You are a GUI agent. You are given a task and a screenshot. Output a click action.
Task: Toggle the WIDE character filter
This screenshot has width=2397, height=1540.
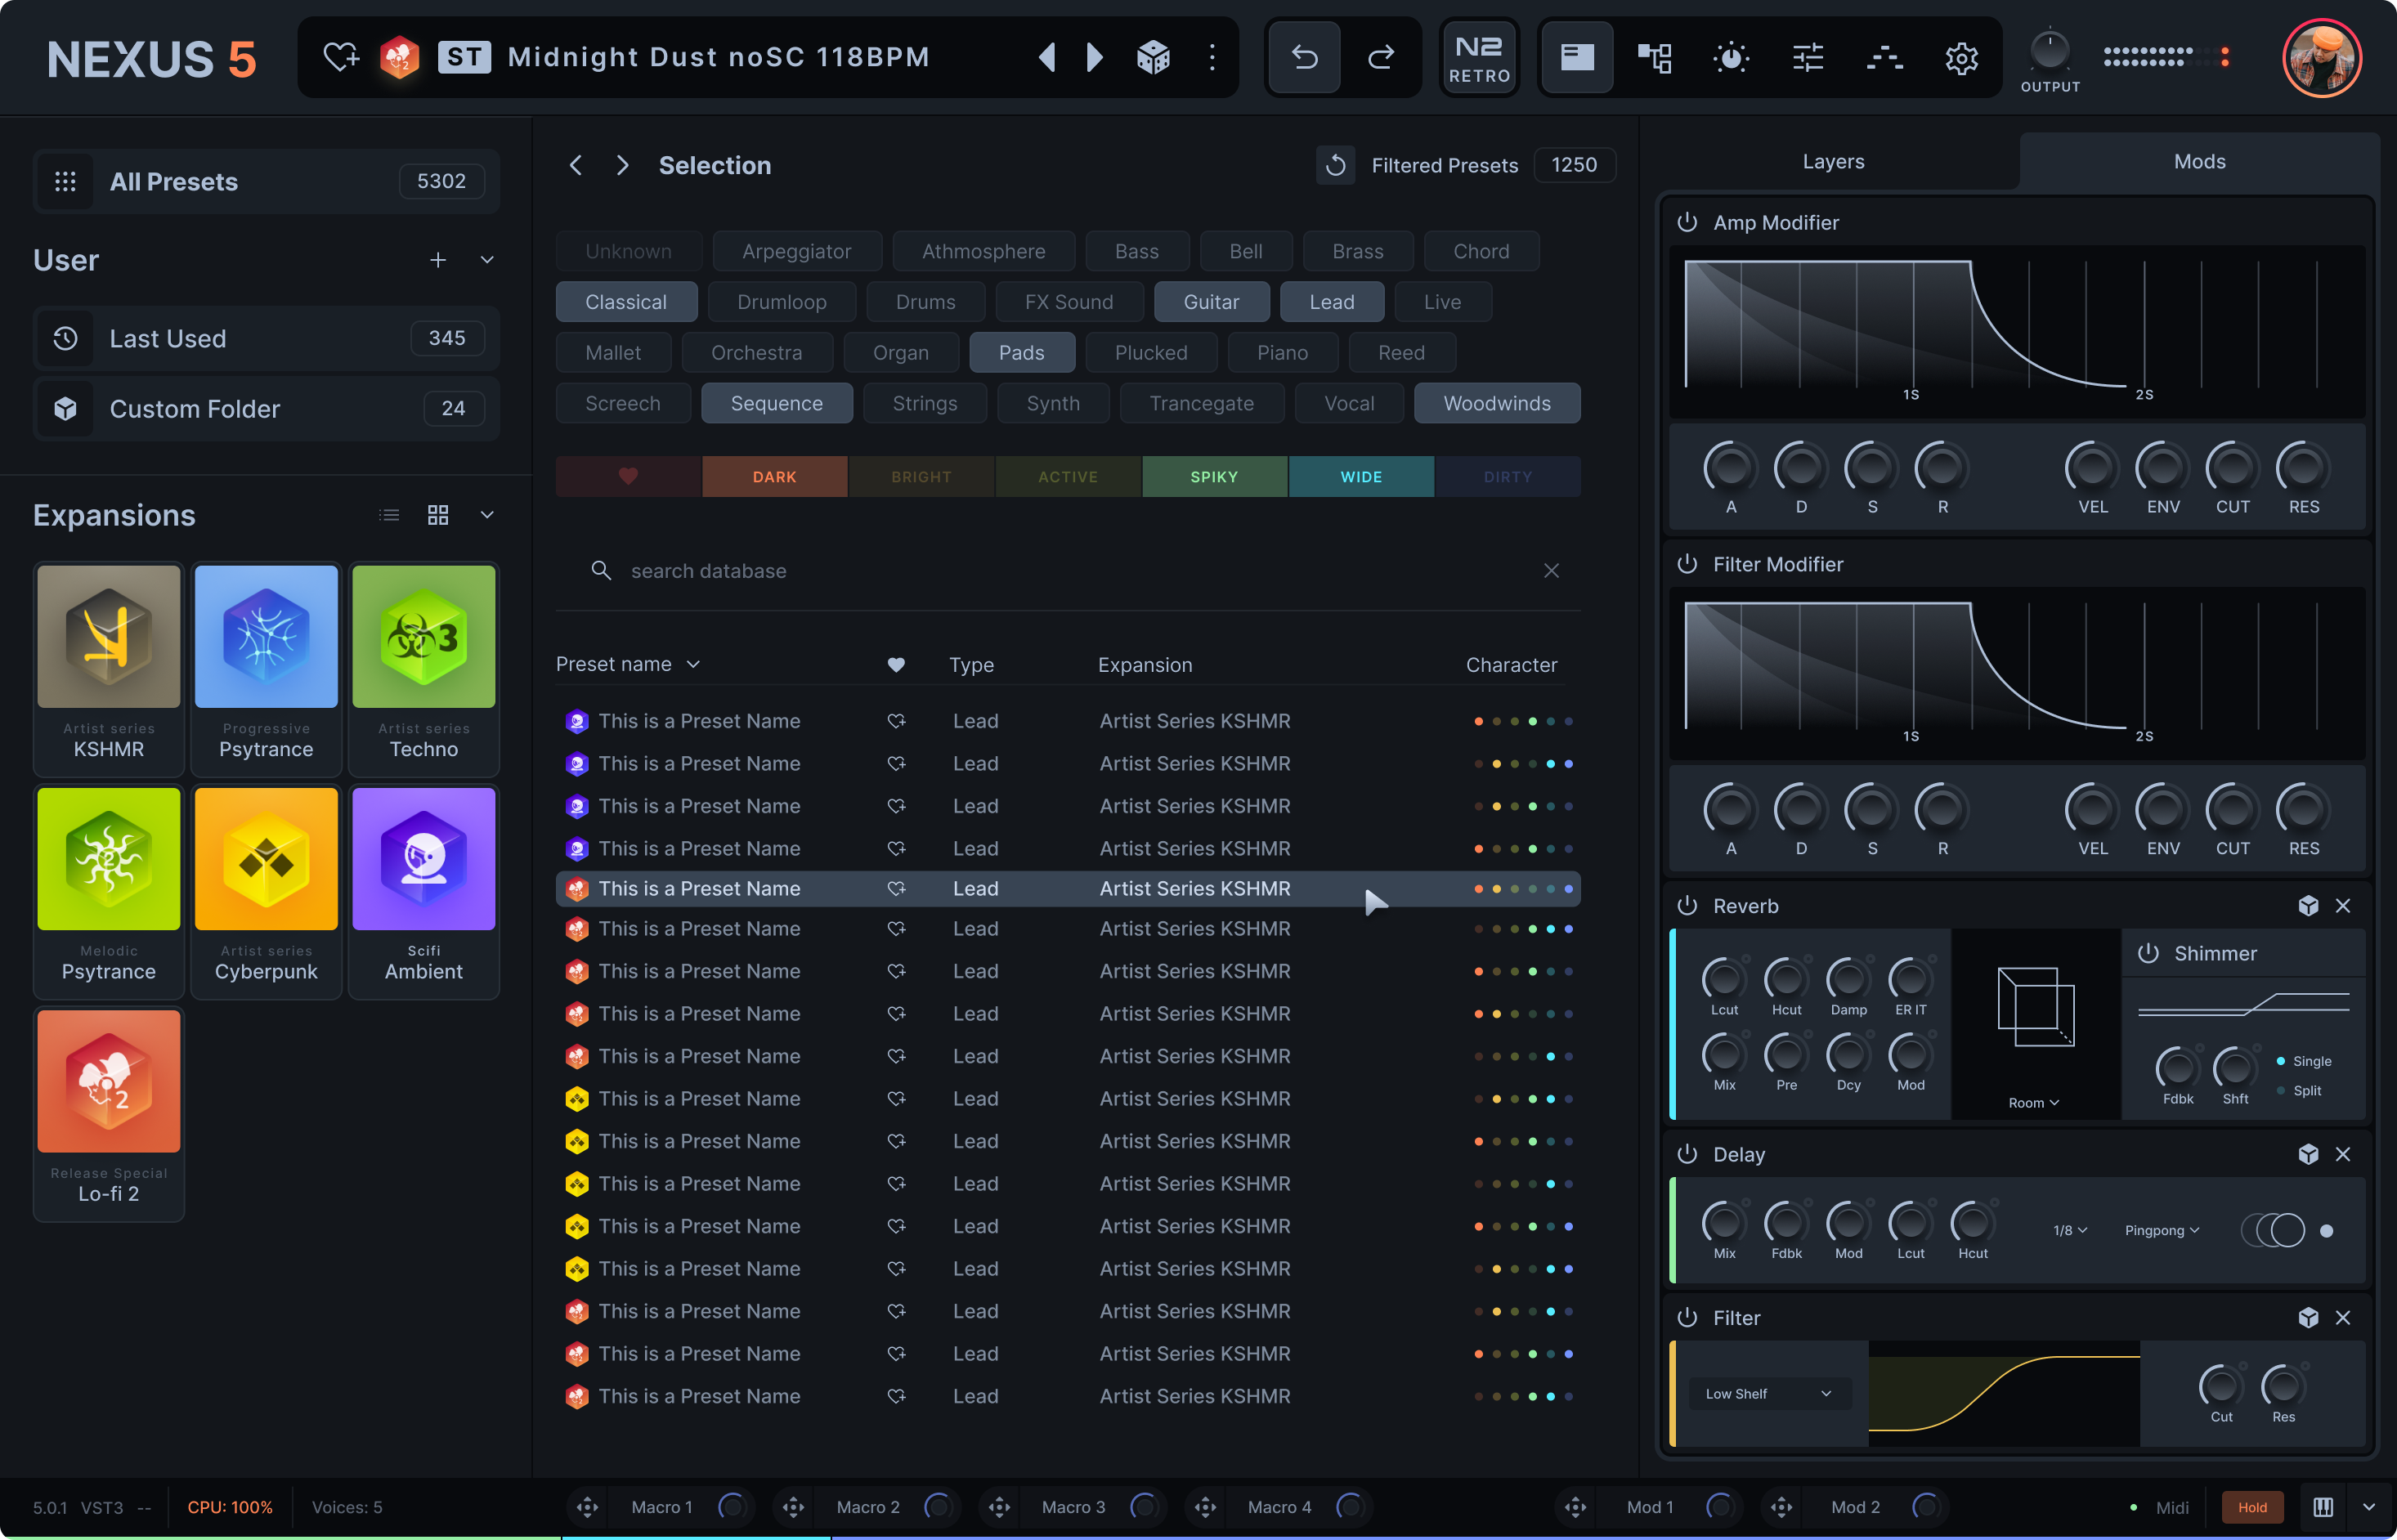1361,476
